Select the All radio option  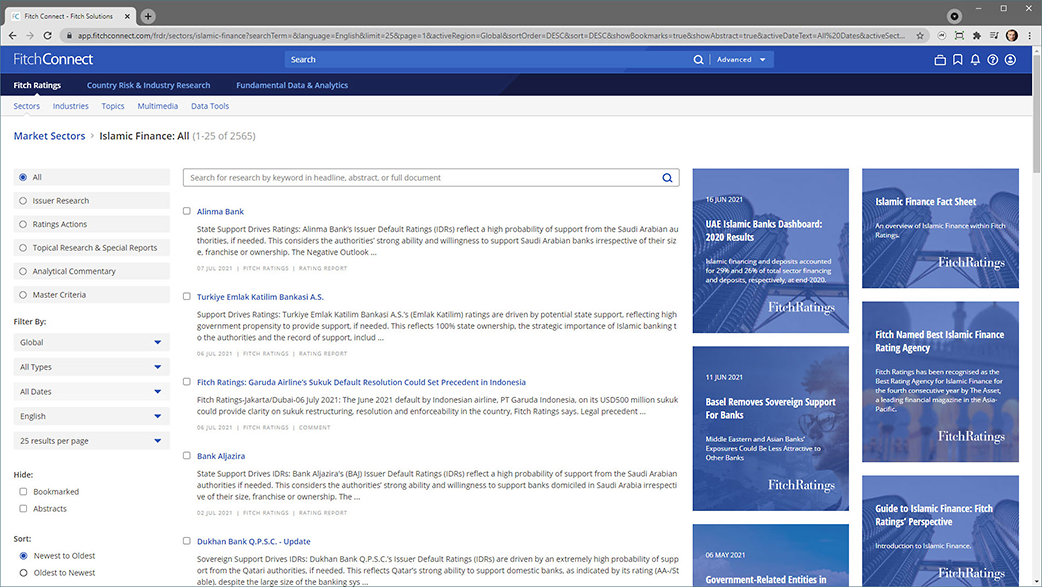click(x=23, y=177)
